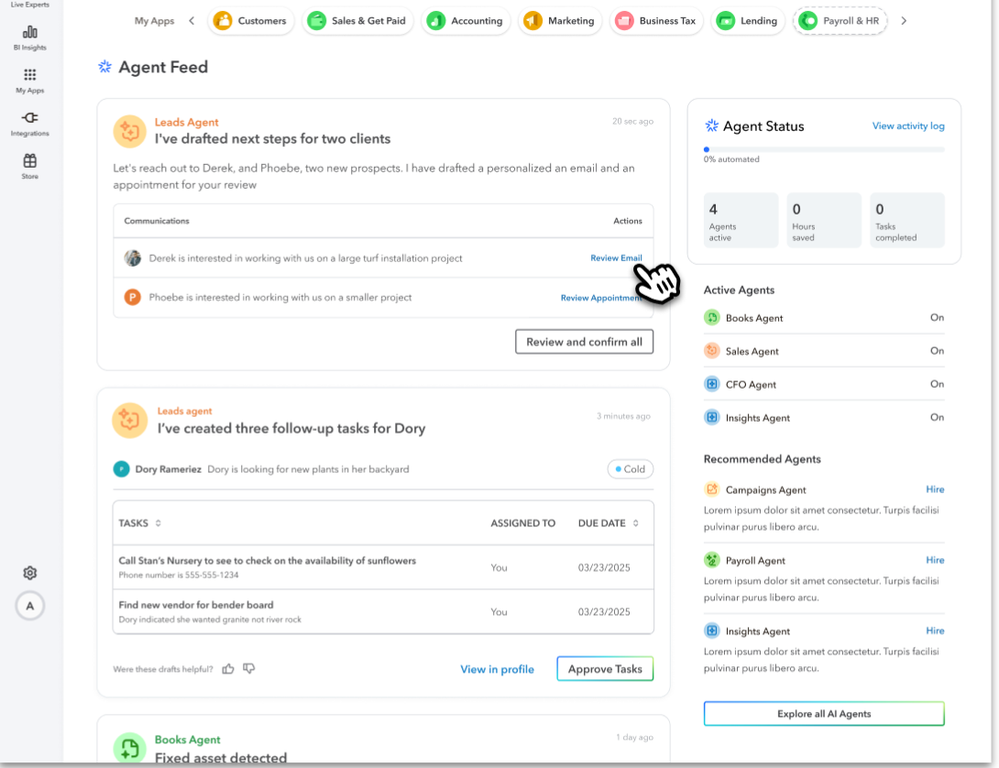Select the Business Tax tab
Viewport: 999px width, 768px height.
coord(656,20)
